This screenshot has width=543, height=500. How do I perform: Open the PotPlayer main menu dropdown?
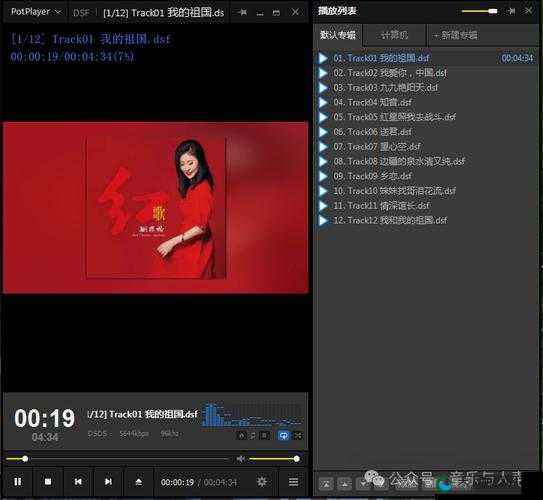pos(36,12)
